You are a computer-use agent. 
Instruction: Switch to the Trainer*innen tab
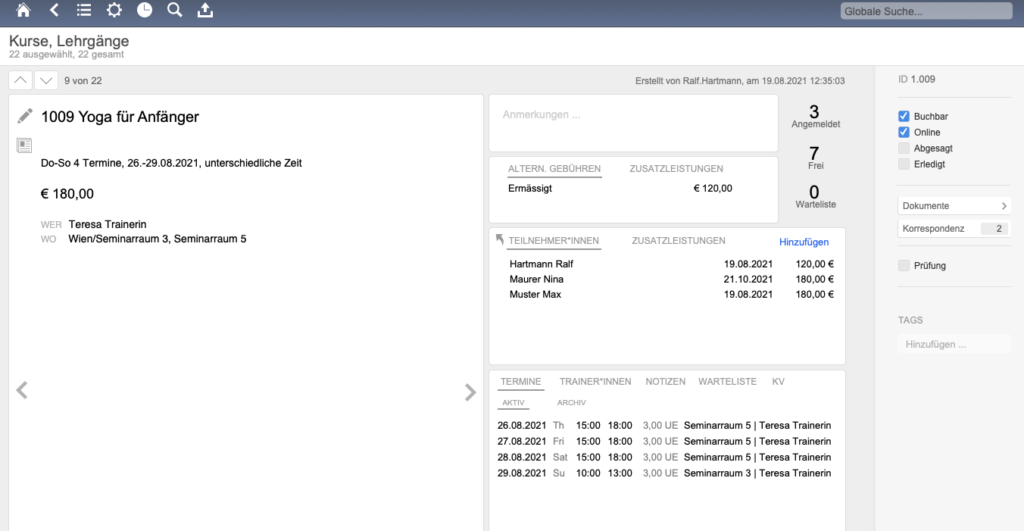pyautogui.click(x=595, y=382)
